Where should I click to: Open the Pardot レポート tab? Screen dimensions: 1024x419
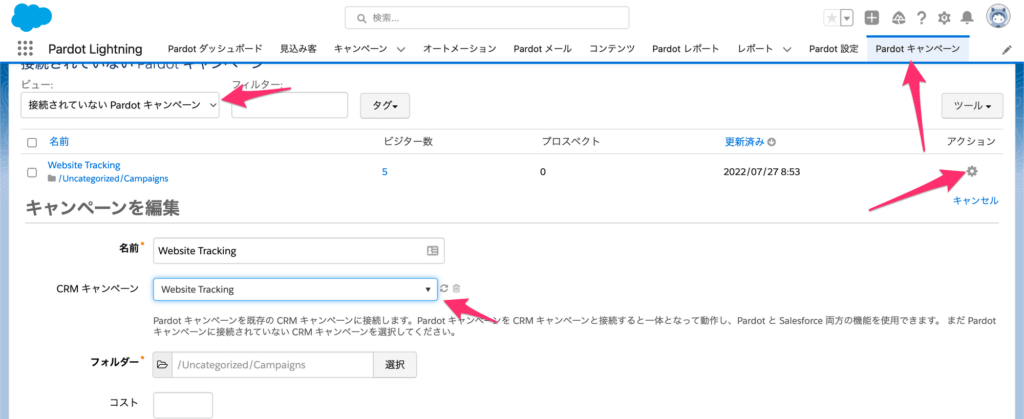click(686, 49)
